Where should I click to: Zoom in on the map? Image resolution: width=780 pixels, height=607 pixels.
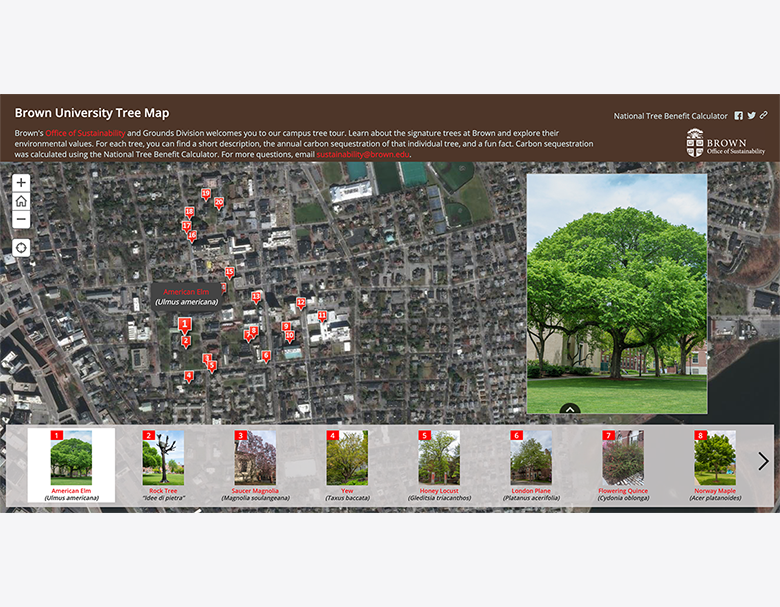pyautogui.click(x=21, y=183)
